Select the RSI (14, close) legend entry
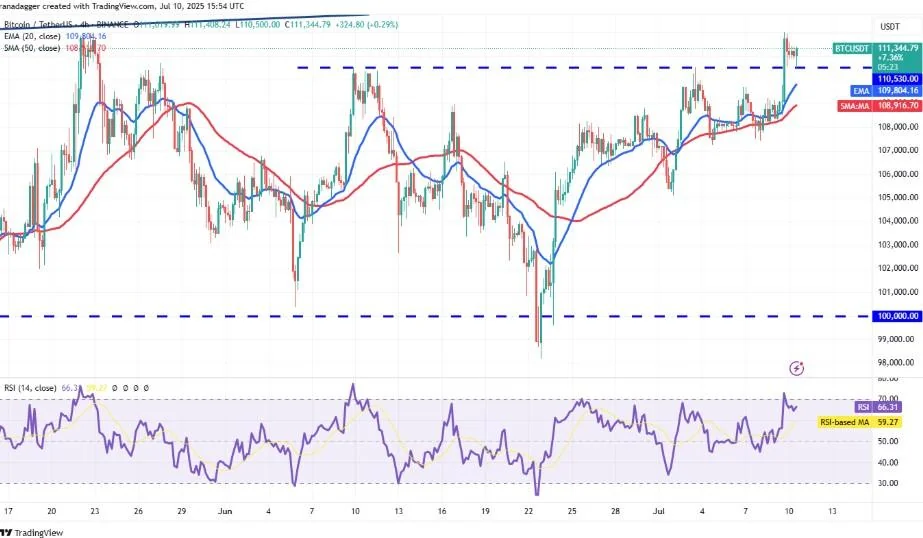This screenshot has height=538, width=923. [30, 388]
